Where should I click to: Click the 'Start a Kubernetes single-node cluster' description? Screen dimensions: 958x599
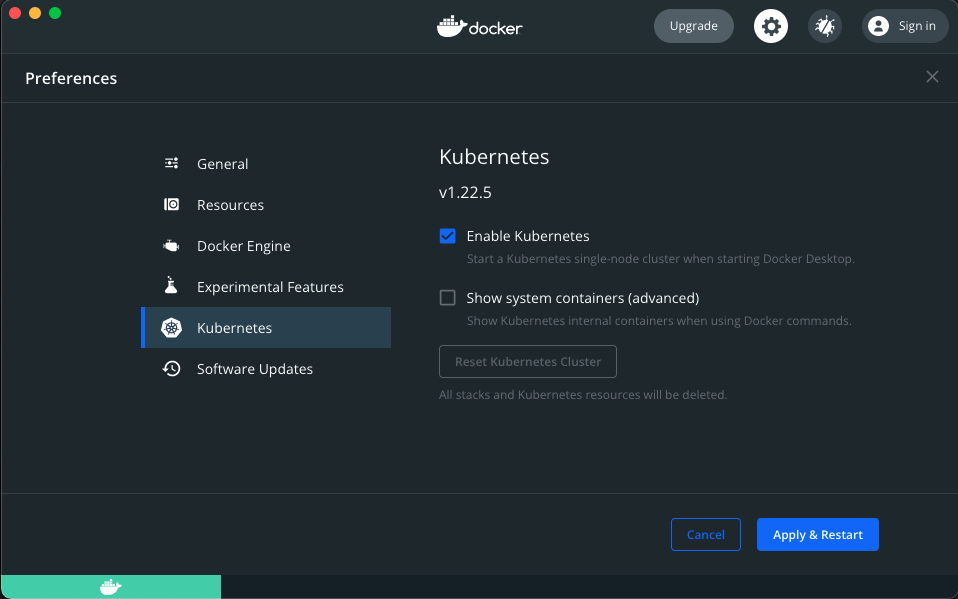coord(660,259)
